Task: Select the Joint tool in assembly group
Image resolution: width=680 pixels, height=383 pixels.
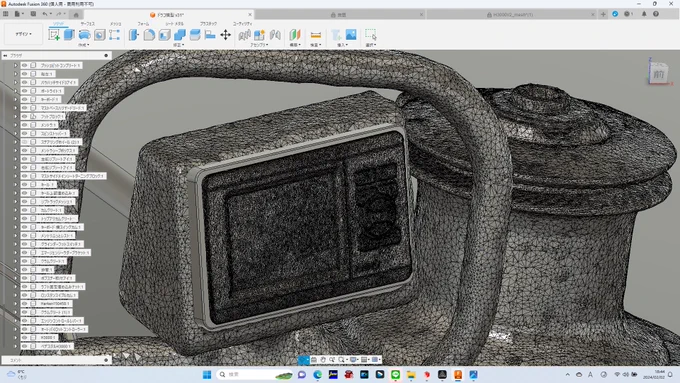Action: pyautogui.click(x=275, y=35)
